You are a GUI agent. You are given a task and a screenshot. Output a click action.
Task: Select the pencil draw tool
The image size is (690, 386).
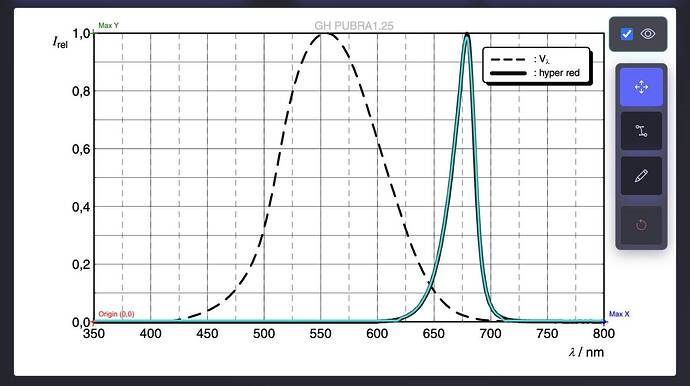pos(641,176)
